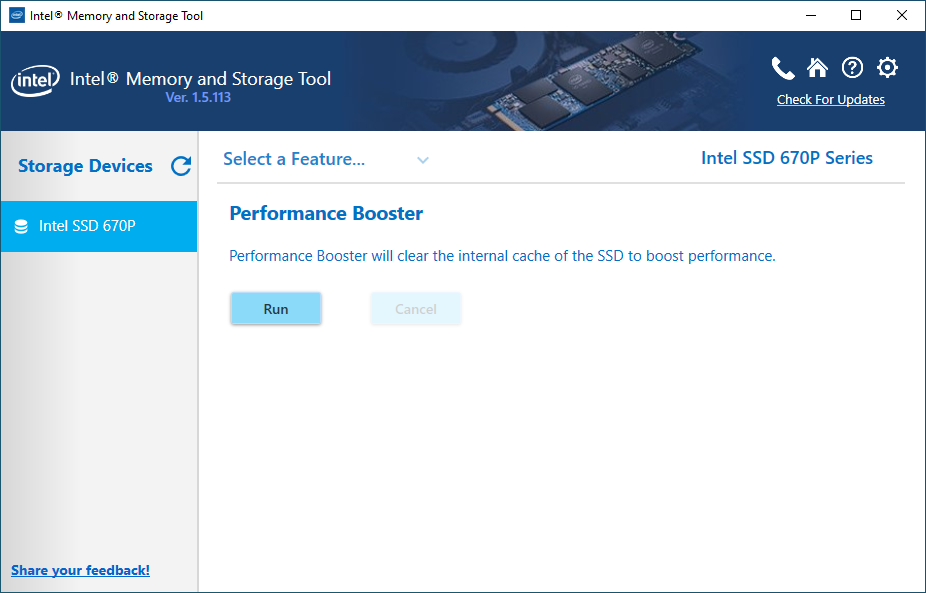Open the Check For Updates link

click(830, 99)
